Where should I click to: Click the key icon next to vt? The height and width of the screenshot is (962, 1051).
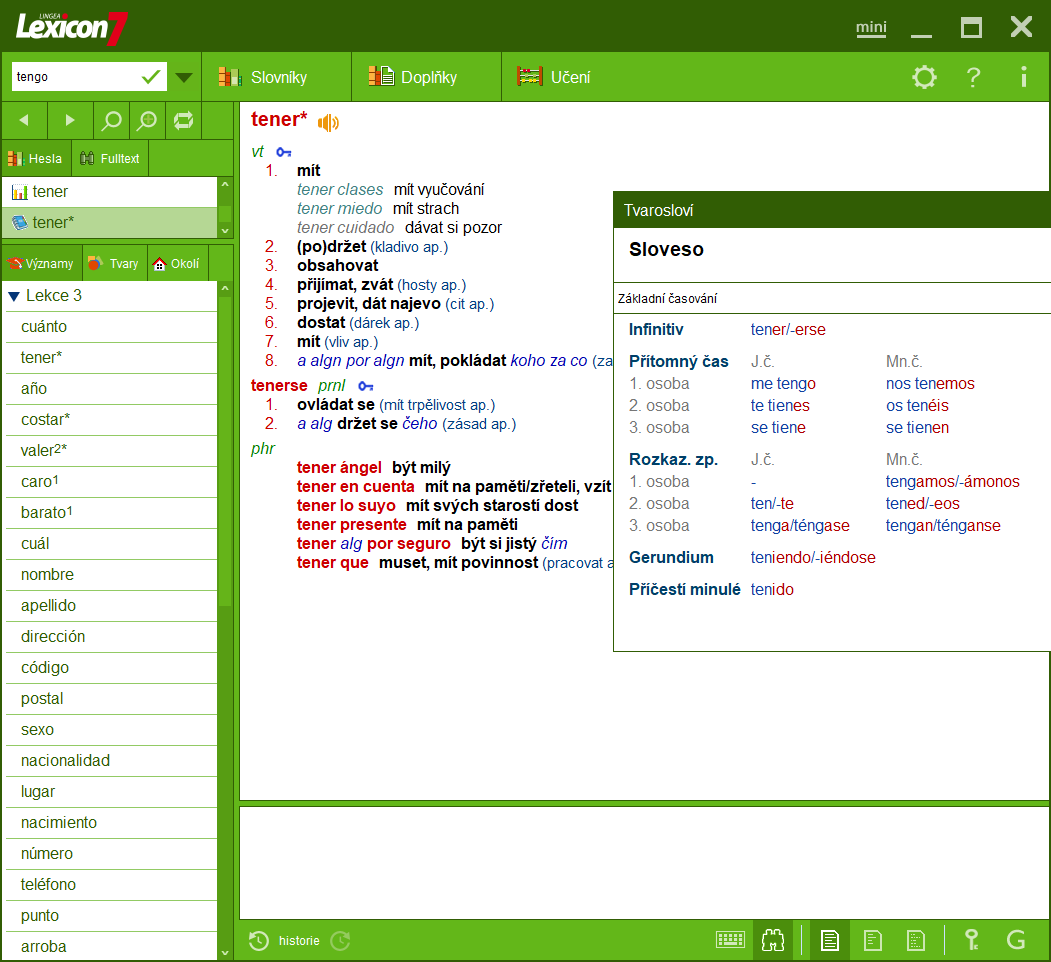[x=284, y=152]
